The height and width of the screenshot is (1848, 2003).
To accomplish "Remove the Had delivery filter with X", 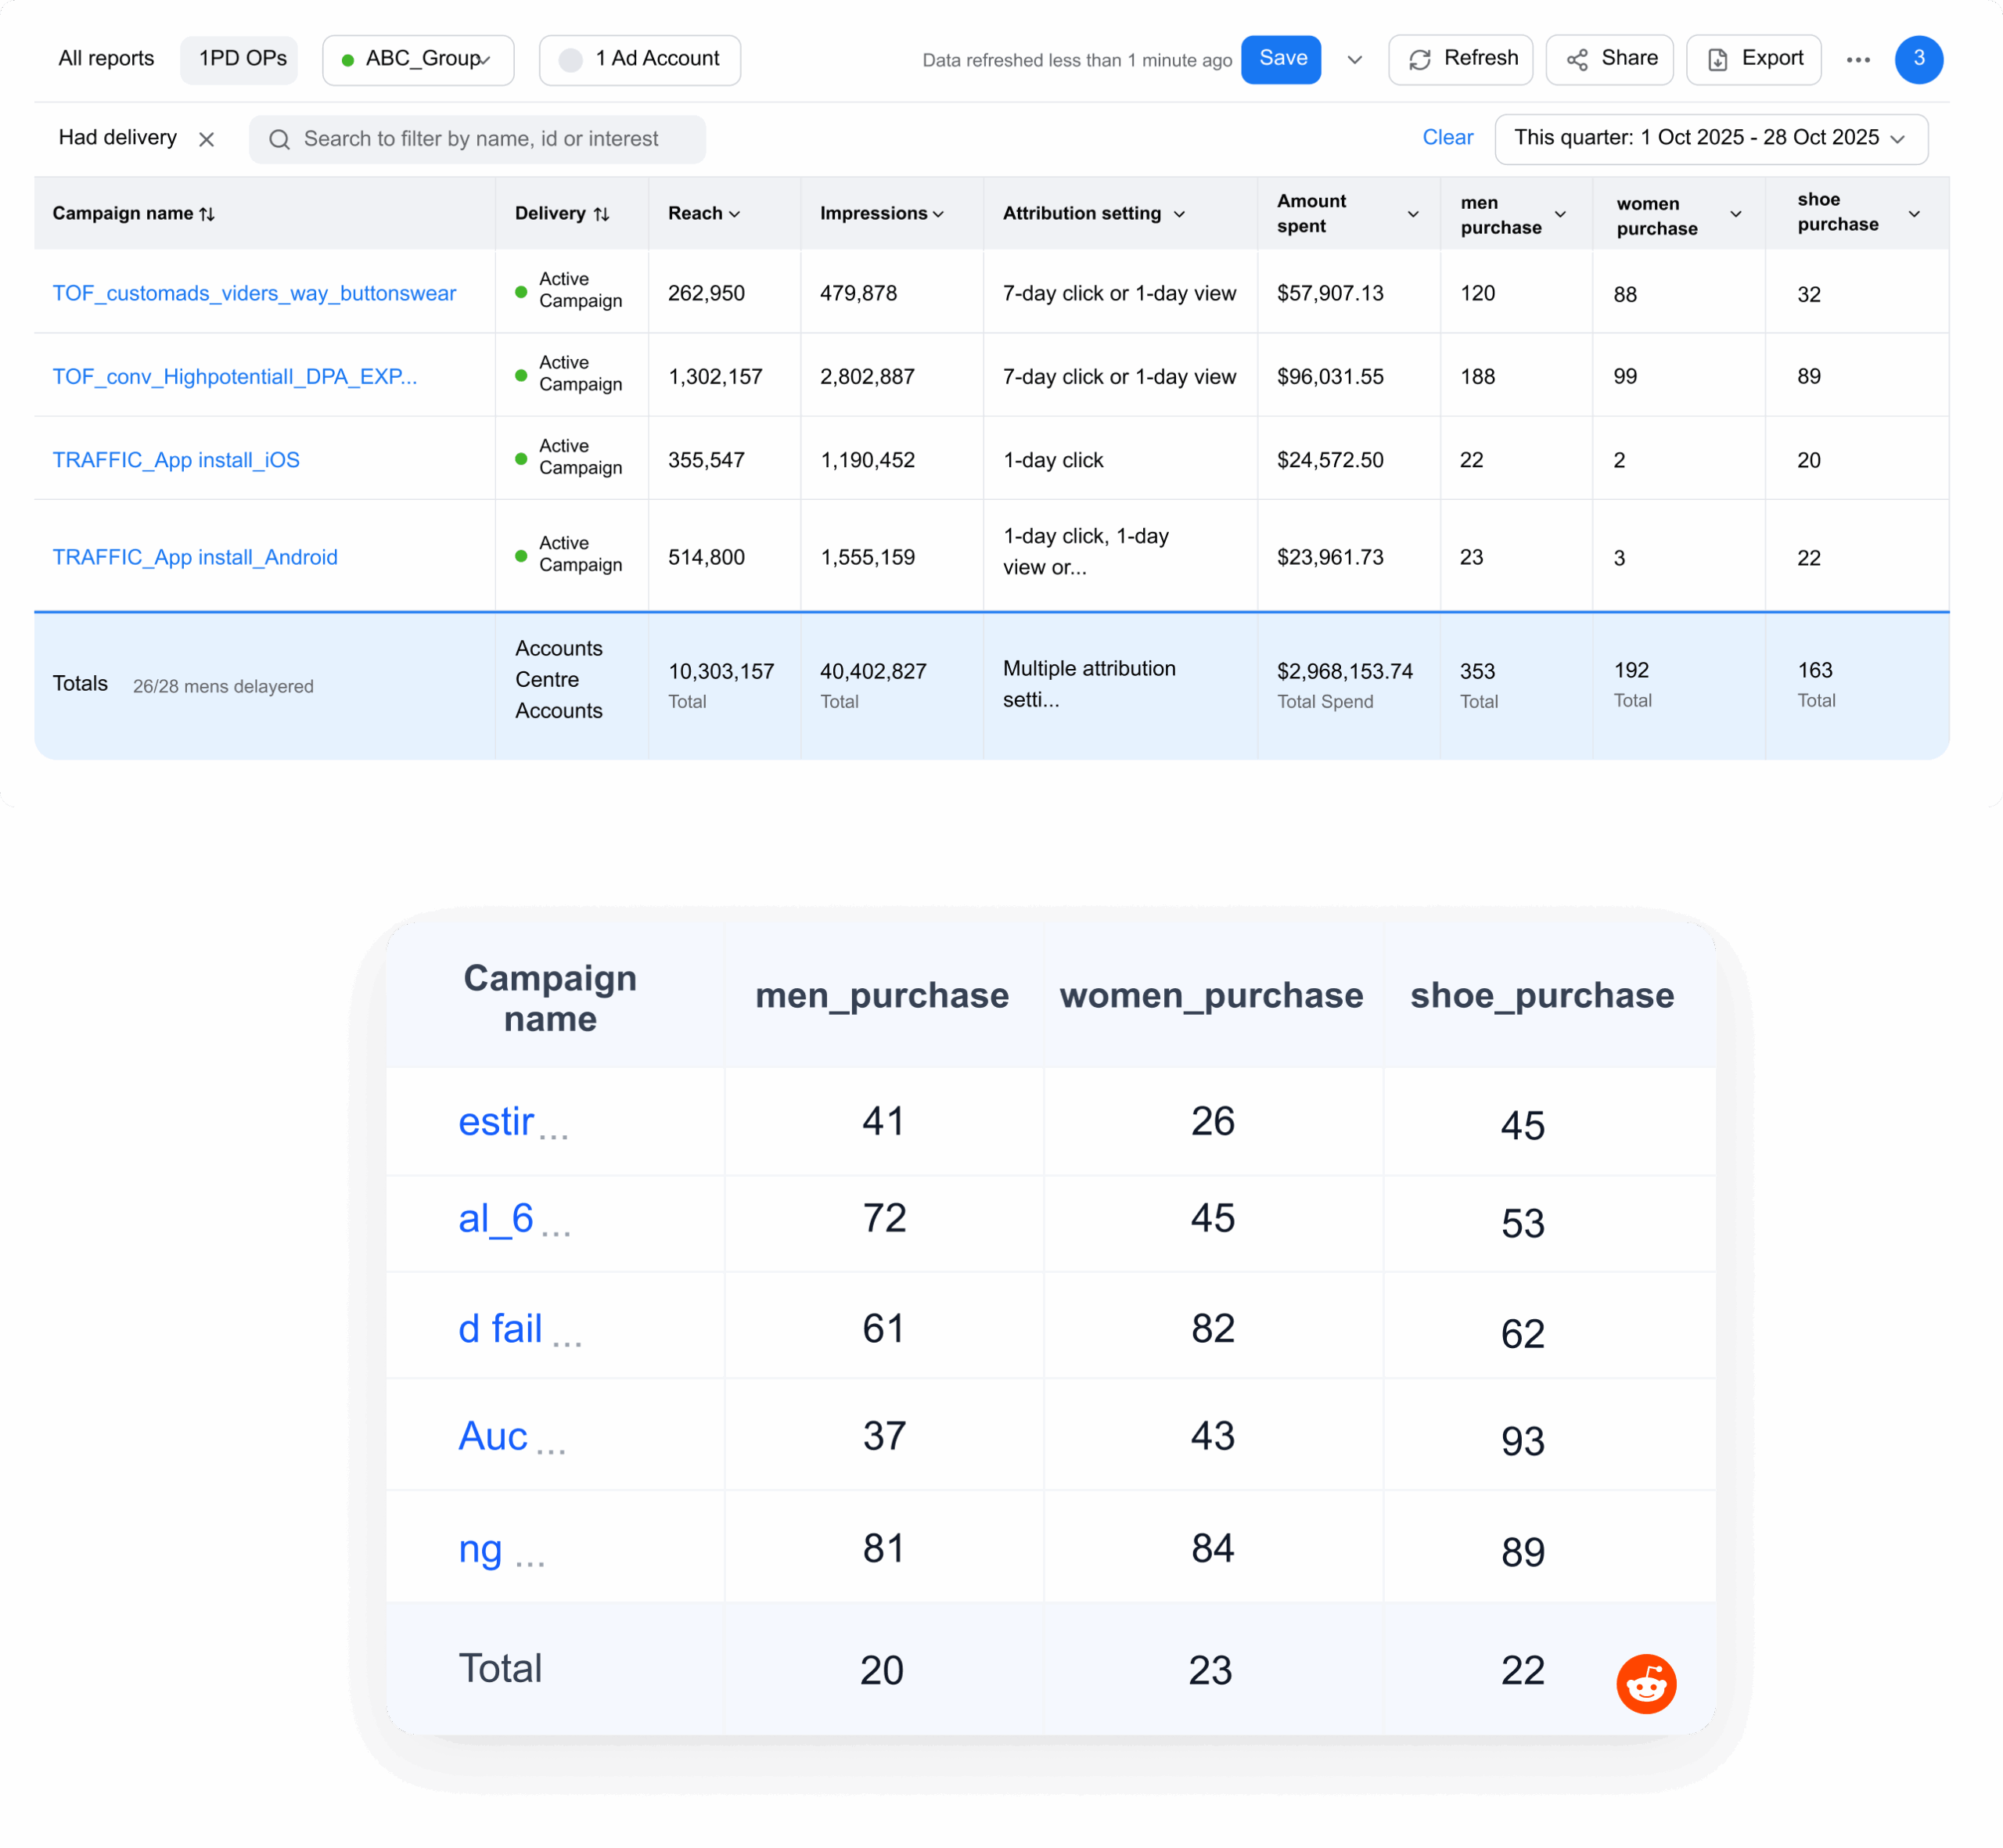I will [207, 140].
